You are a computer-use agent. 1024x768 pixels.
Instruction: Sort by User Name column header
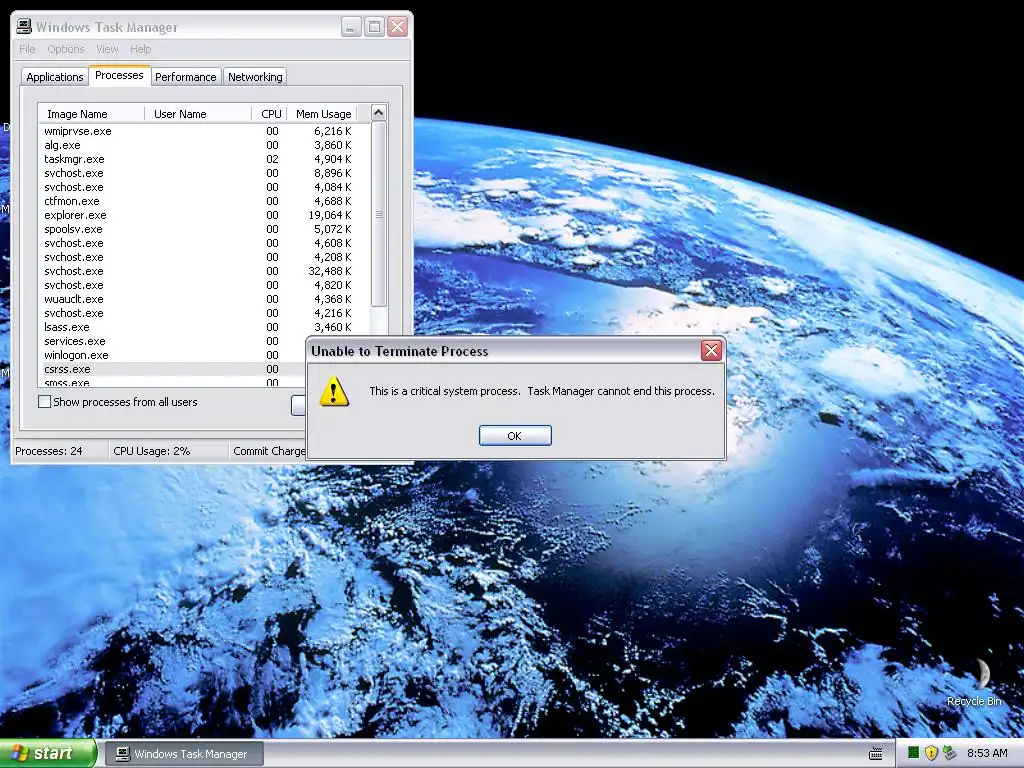(199, 114)
